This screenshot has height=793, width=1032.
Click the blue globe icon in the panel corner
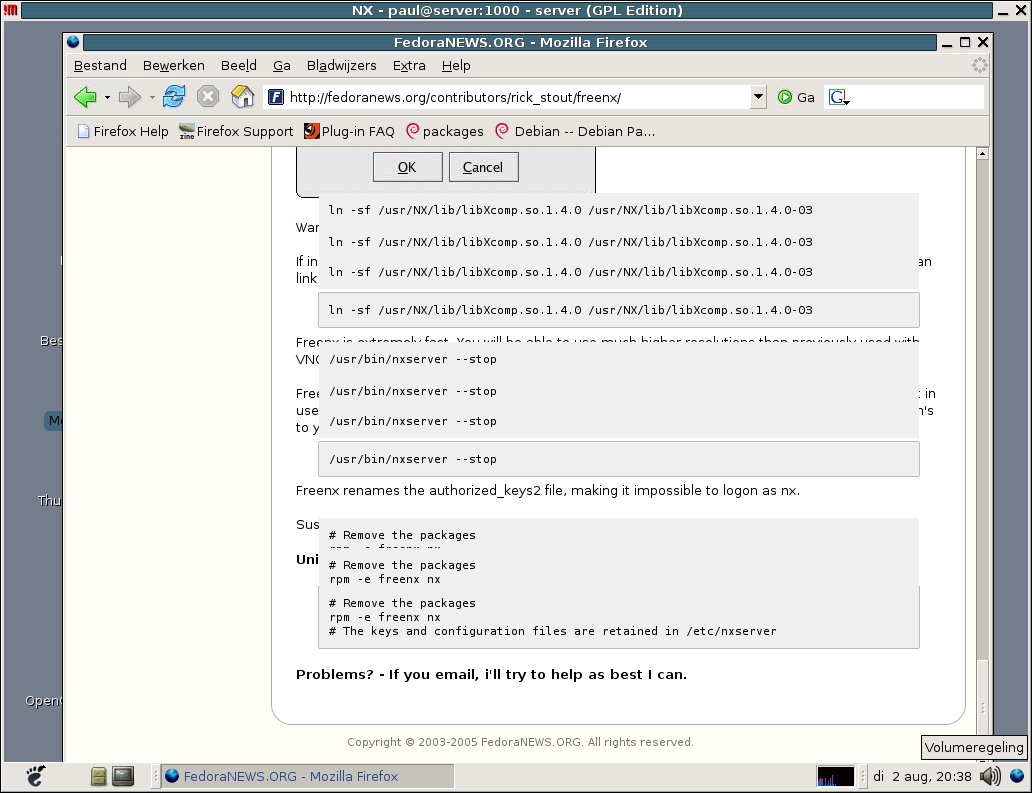click(x=1017, y=776)
